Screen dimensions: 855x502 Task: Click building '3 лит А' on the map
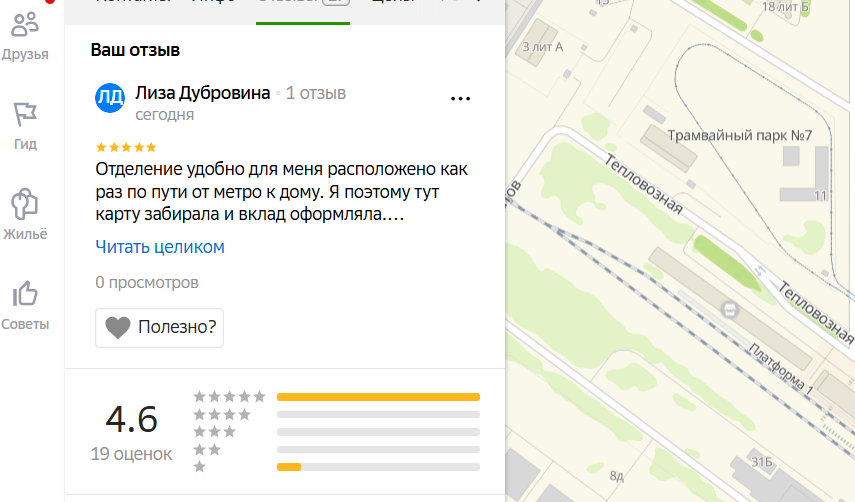[x=543, y=47]
